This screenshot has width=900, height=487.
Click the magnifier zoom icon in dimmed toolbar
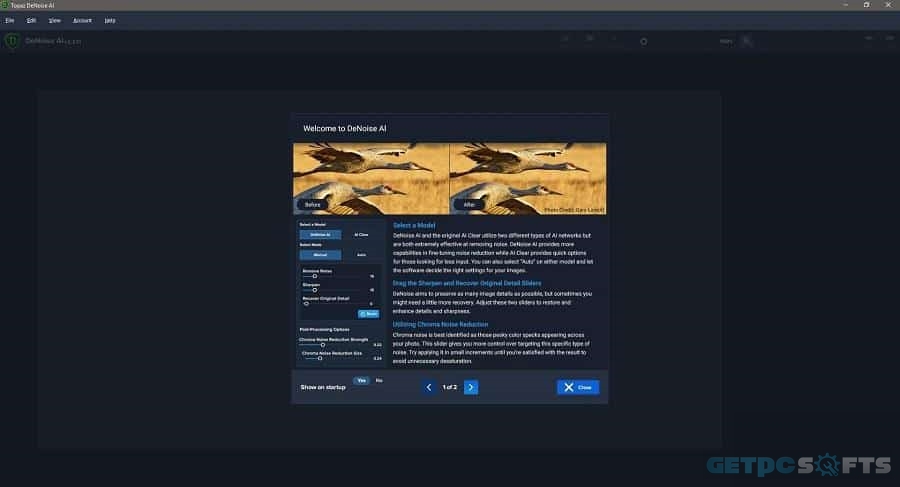click(746, 41)
